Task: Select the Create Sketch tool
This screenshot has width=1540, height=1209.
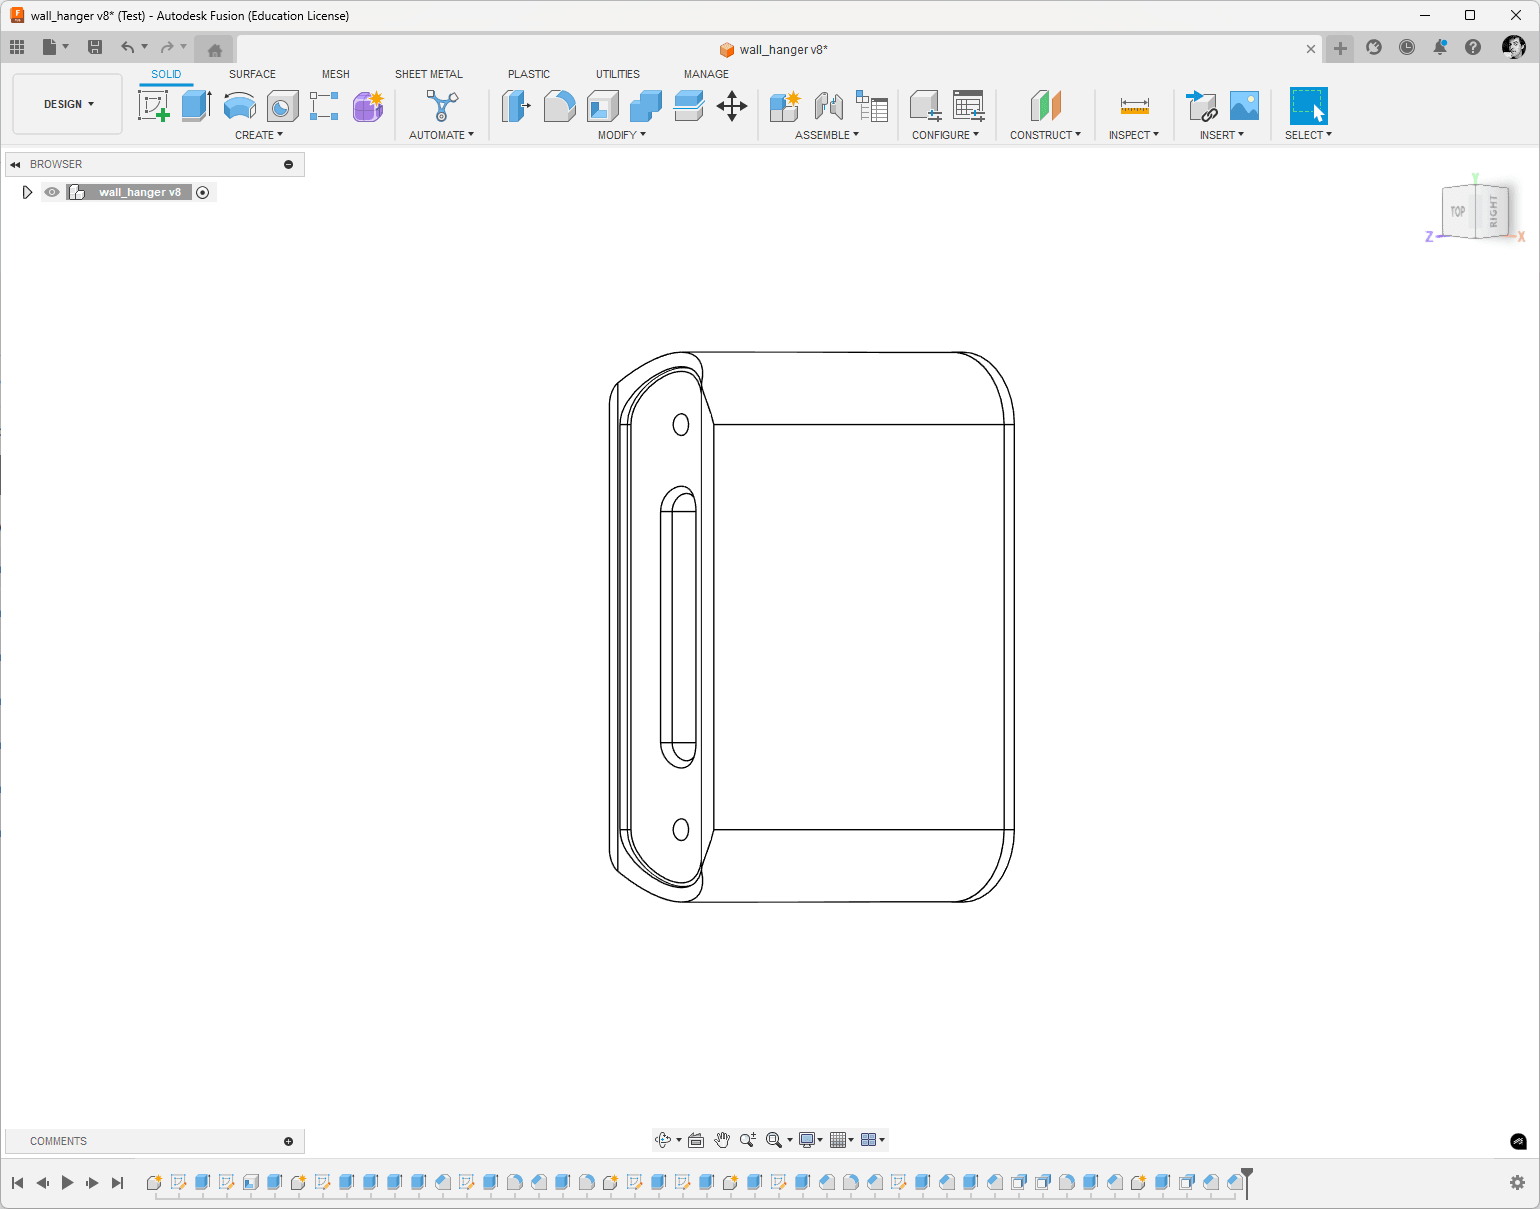Action: (153, 105)
